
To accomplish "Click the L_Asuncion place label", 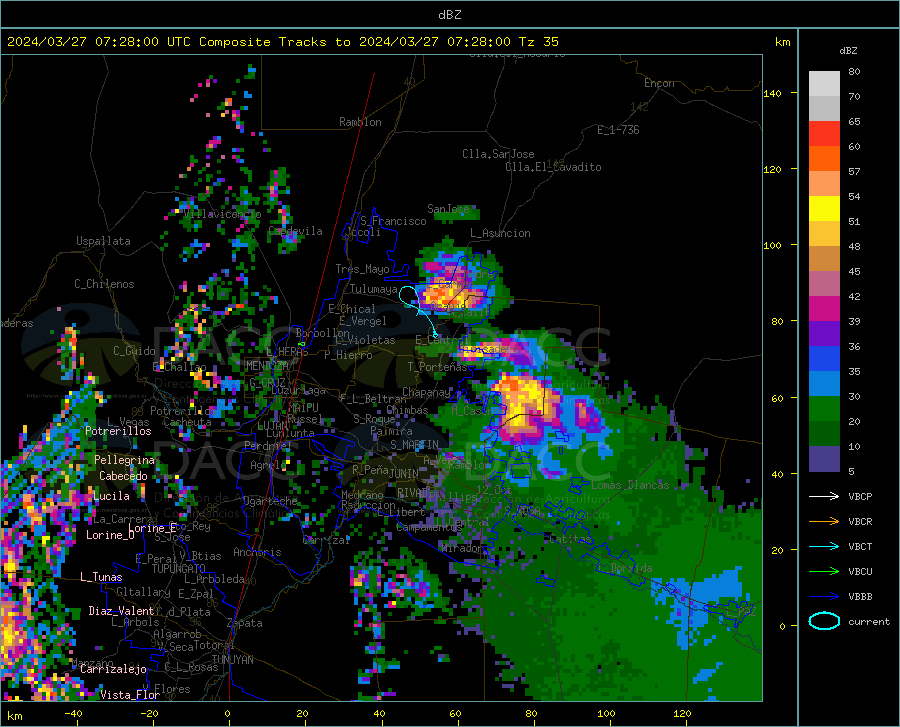I will pyautogui.click(x=500, y=233).
